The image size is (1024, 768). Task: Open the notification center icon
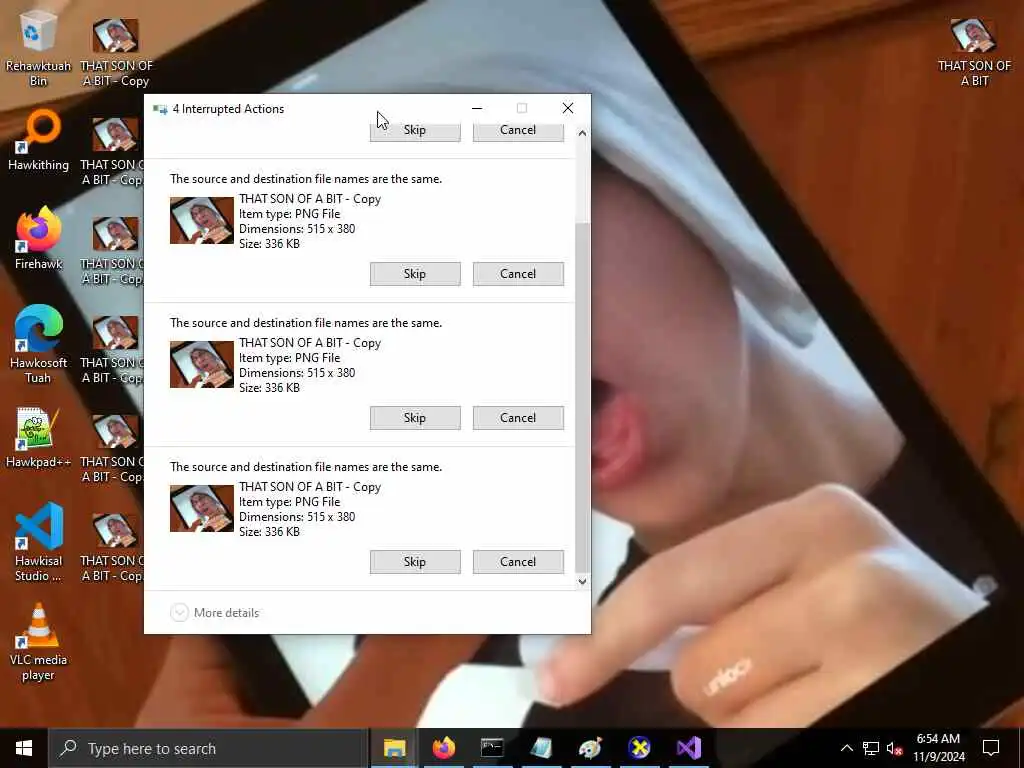(x=991, y=748)
